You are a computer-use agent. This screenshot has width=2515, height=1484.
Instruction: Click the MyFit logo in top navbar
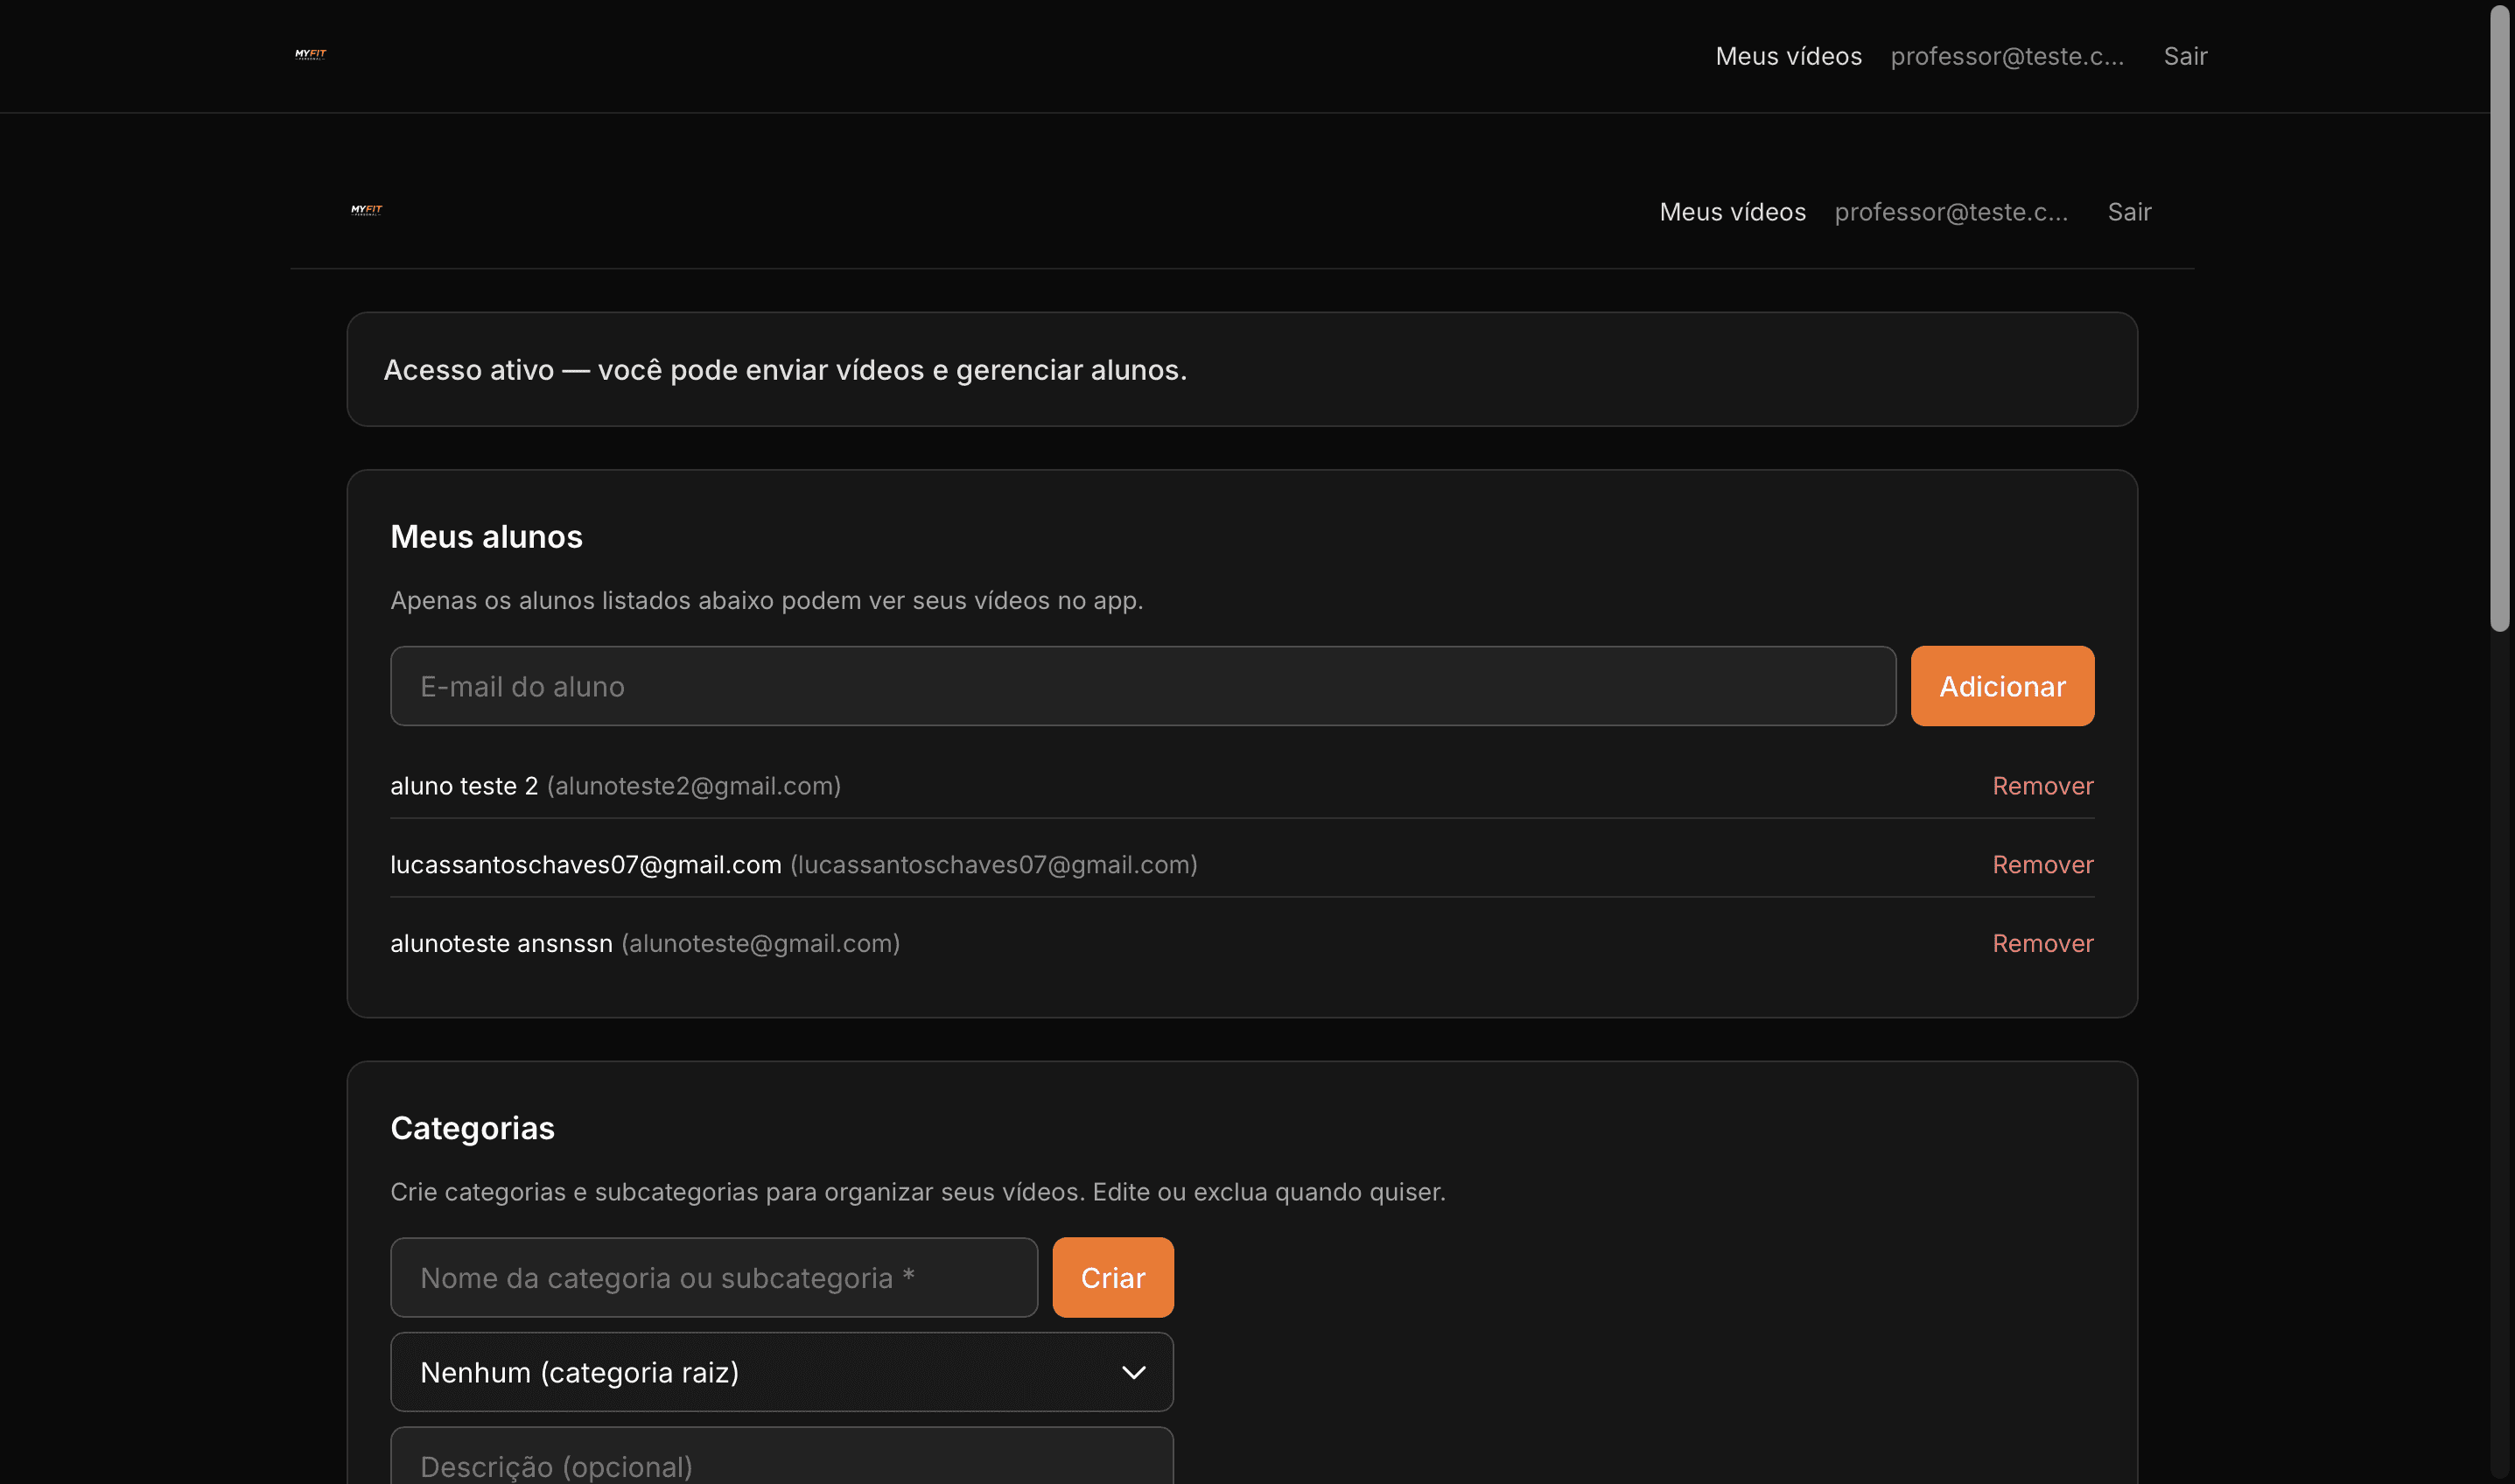click(310, 55)
